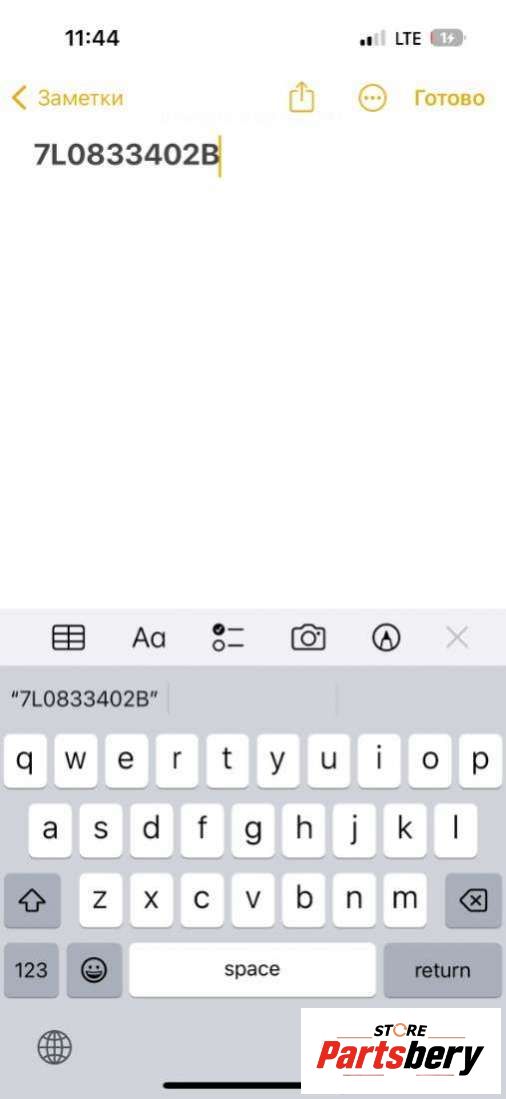This screenshot has width=506, height=1099.
Task: Toggle the shift key
Action: (32, 900)
